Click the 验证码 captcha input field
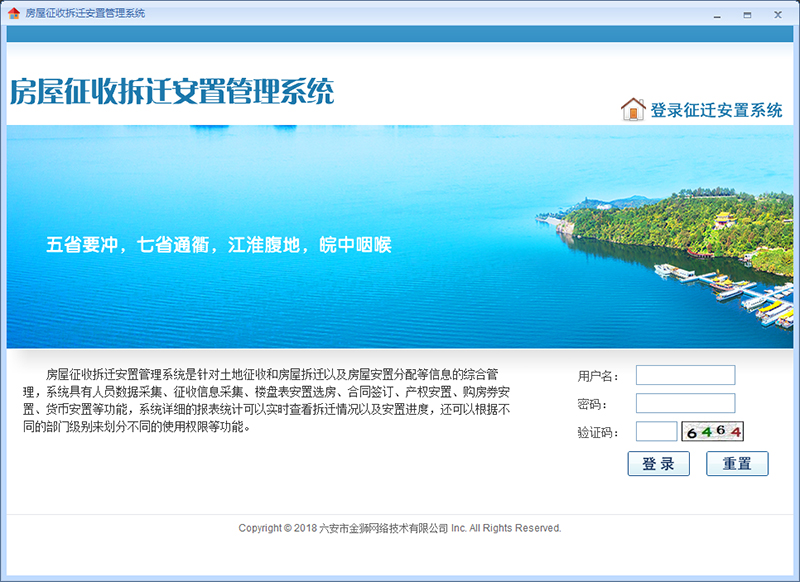The image size is (800, 582). pyautogui.click(x=657, y=430)
